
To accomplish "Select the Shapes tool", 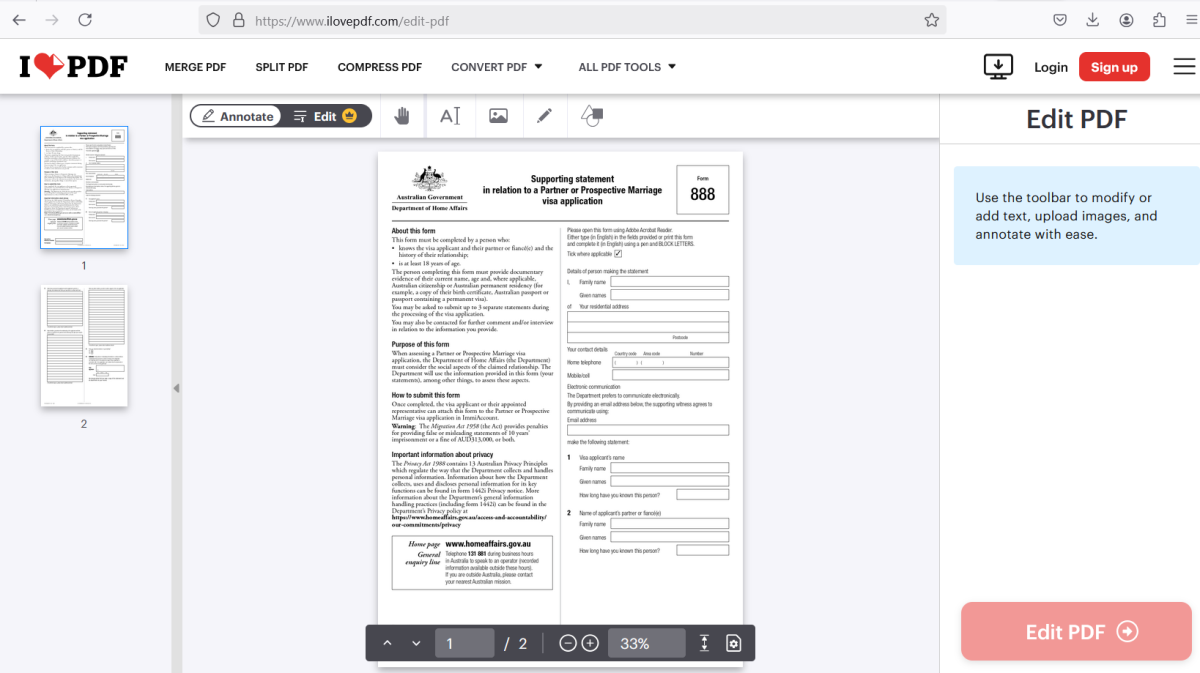I will click(x=591, y=115).
